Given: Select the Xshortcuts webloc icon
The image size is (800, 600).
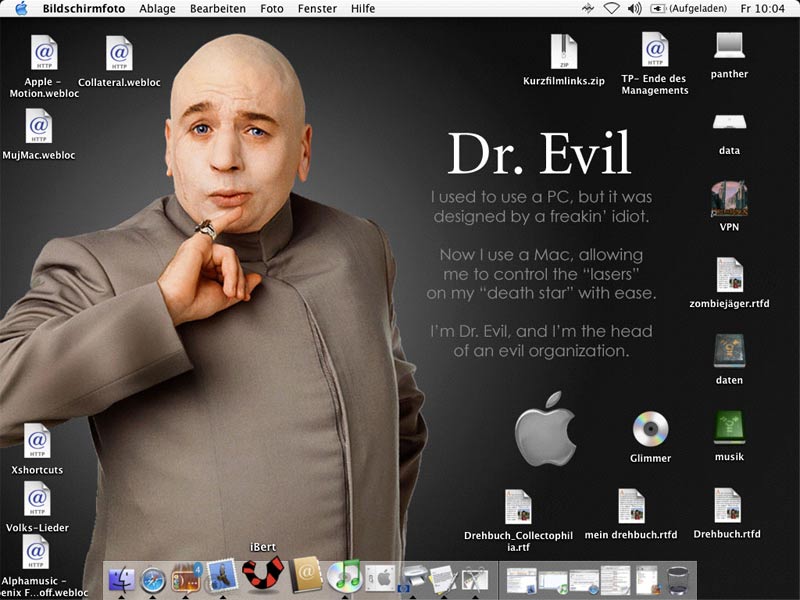Looking at the screenshot, I should (37, 441).
